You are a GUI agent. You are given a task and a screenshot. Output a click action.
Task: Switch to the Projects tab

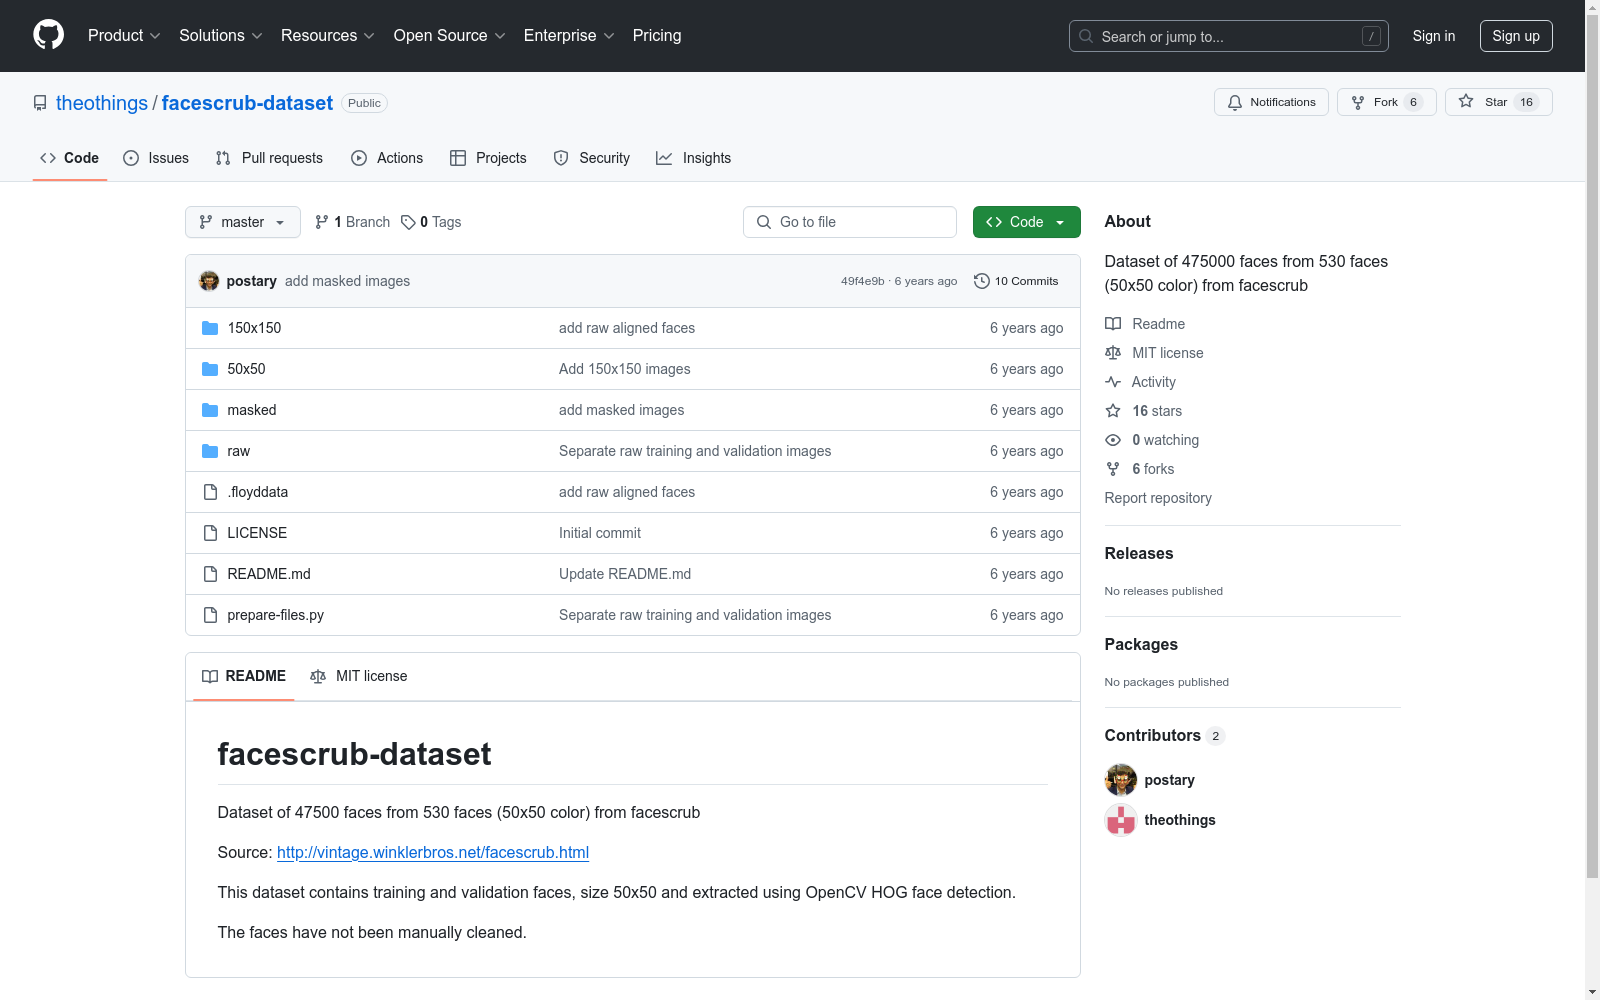tap(488, 158)
